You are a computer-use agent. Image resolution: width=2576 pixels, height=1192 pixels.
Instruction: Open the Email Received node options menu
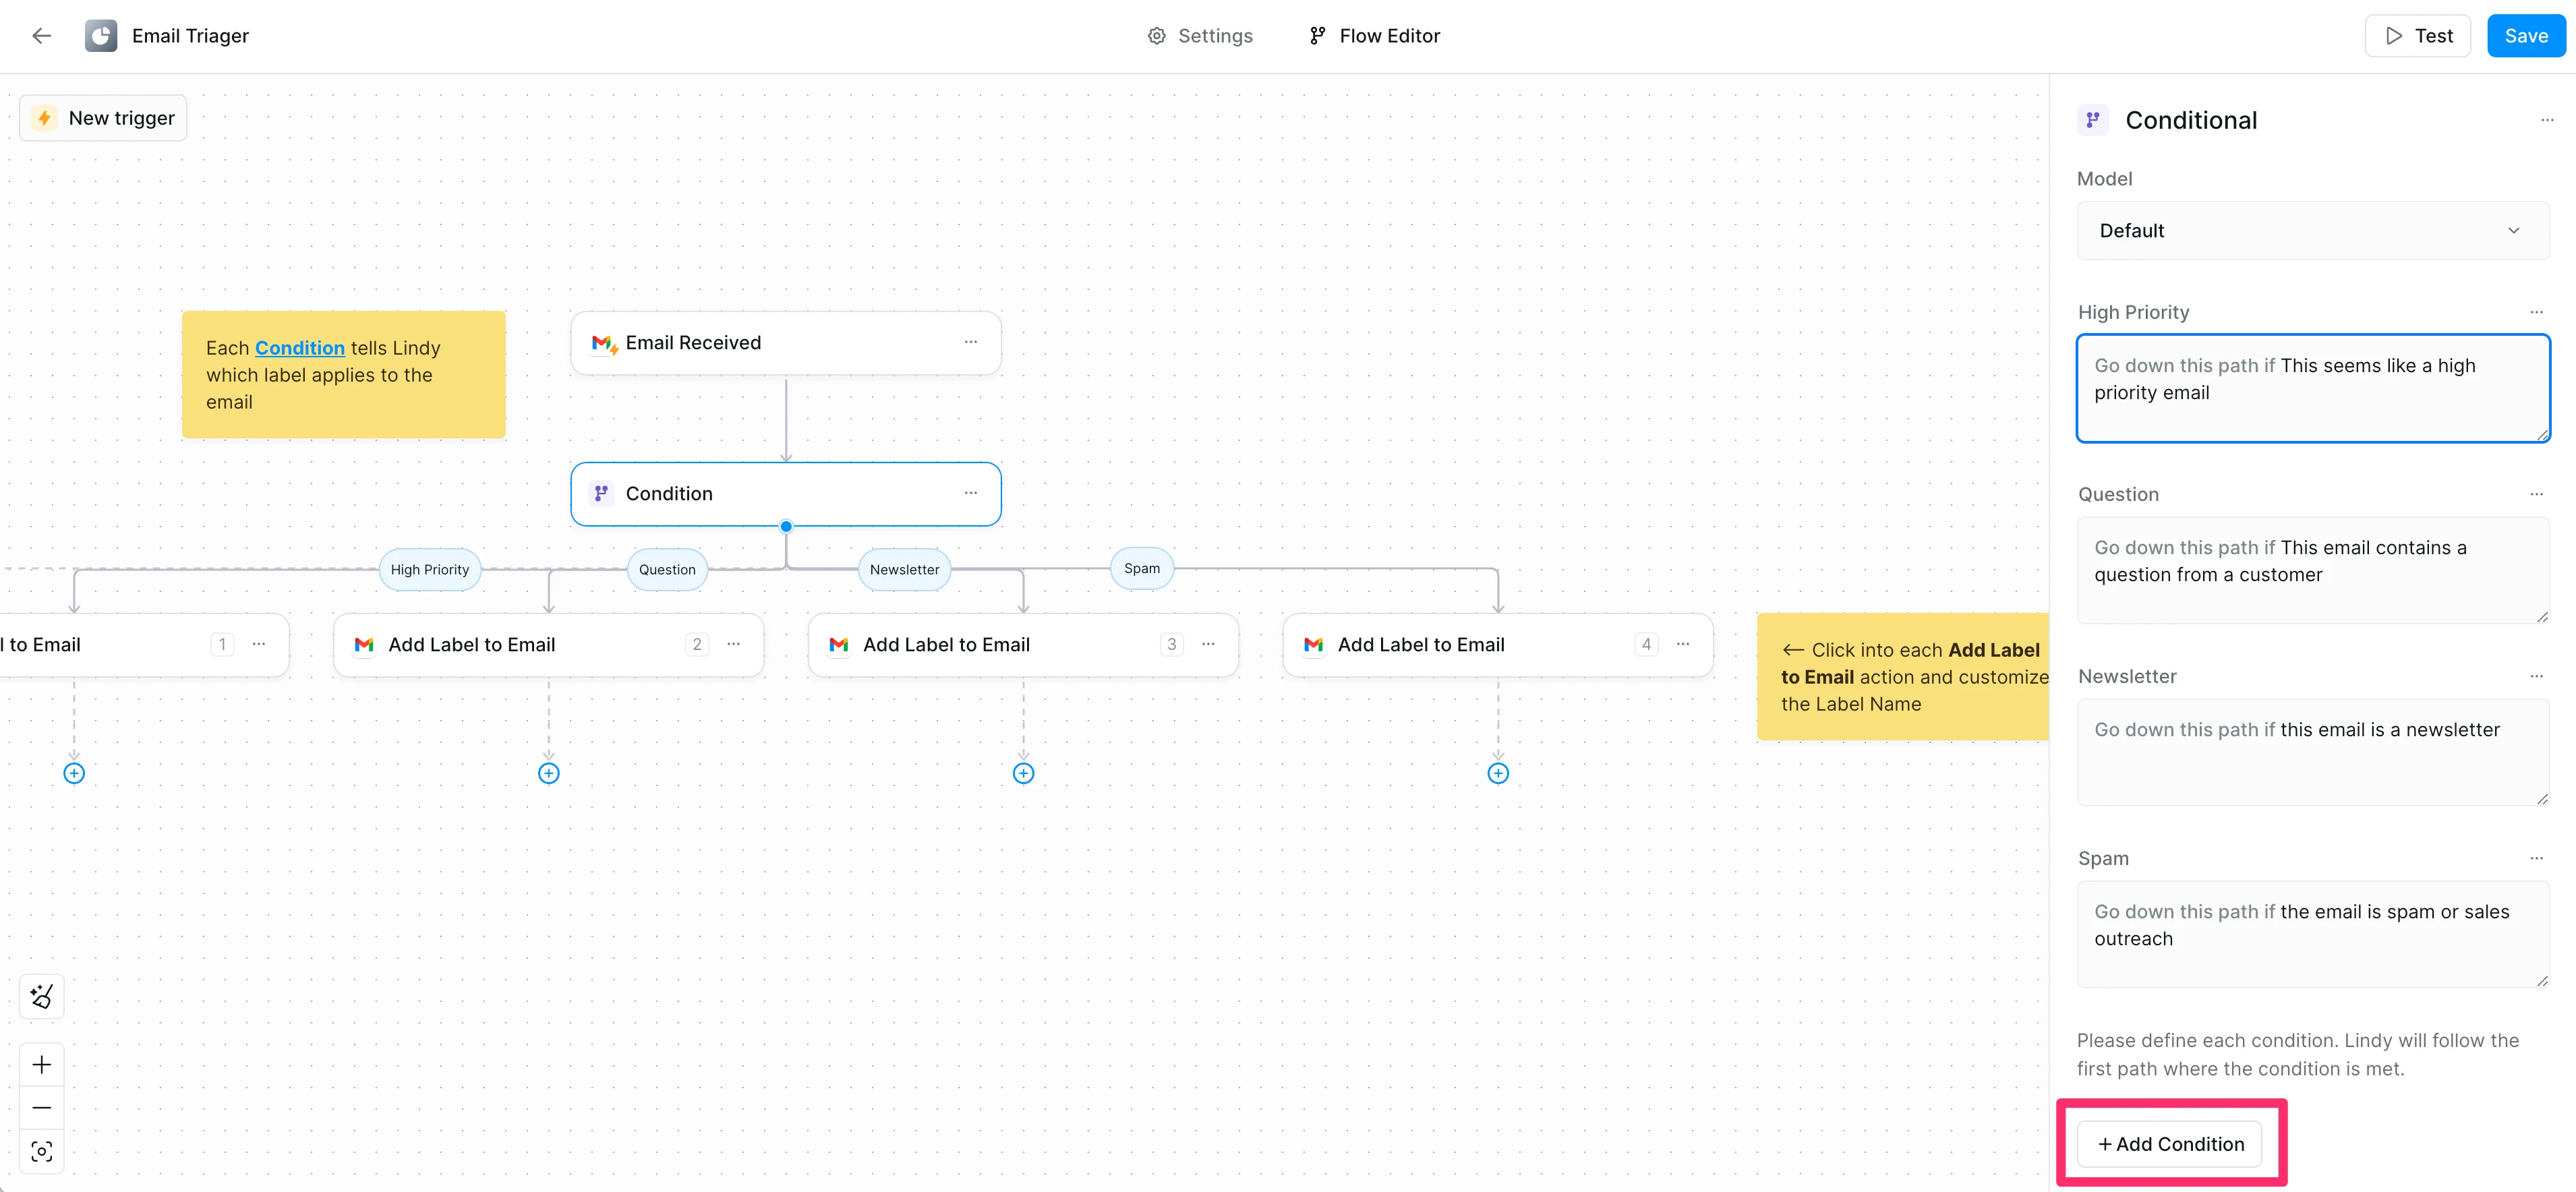(970, 342)
